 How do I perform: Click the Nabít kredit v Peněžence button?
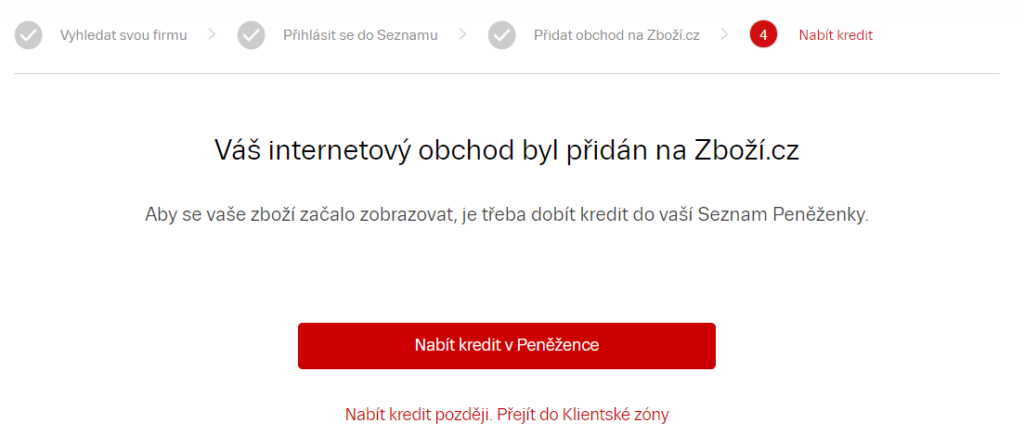tap(507, 346)
